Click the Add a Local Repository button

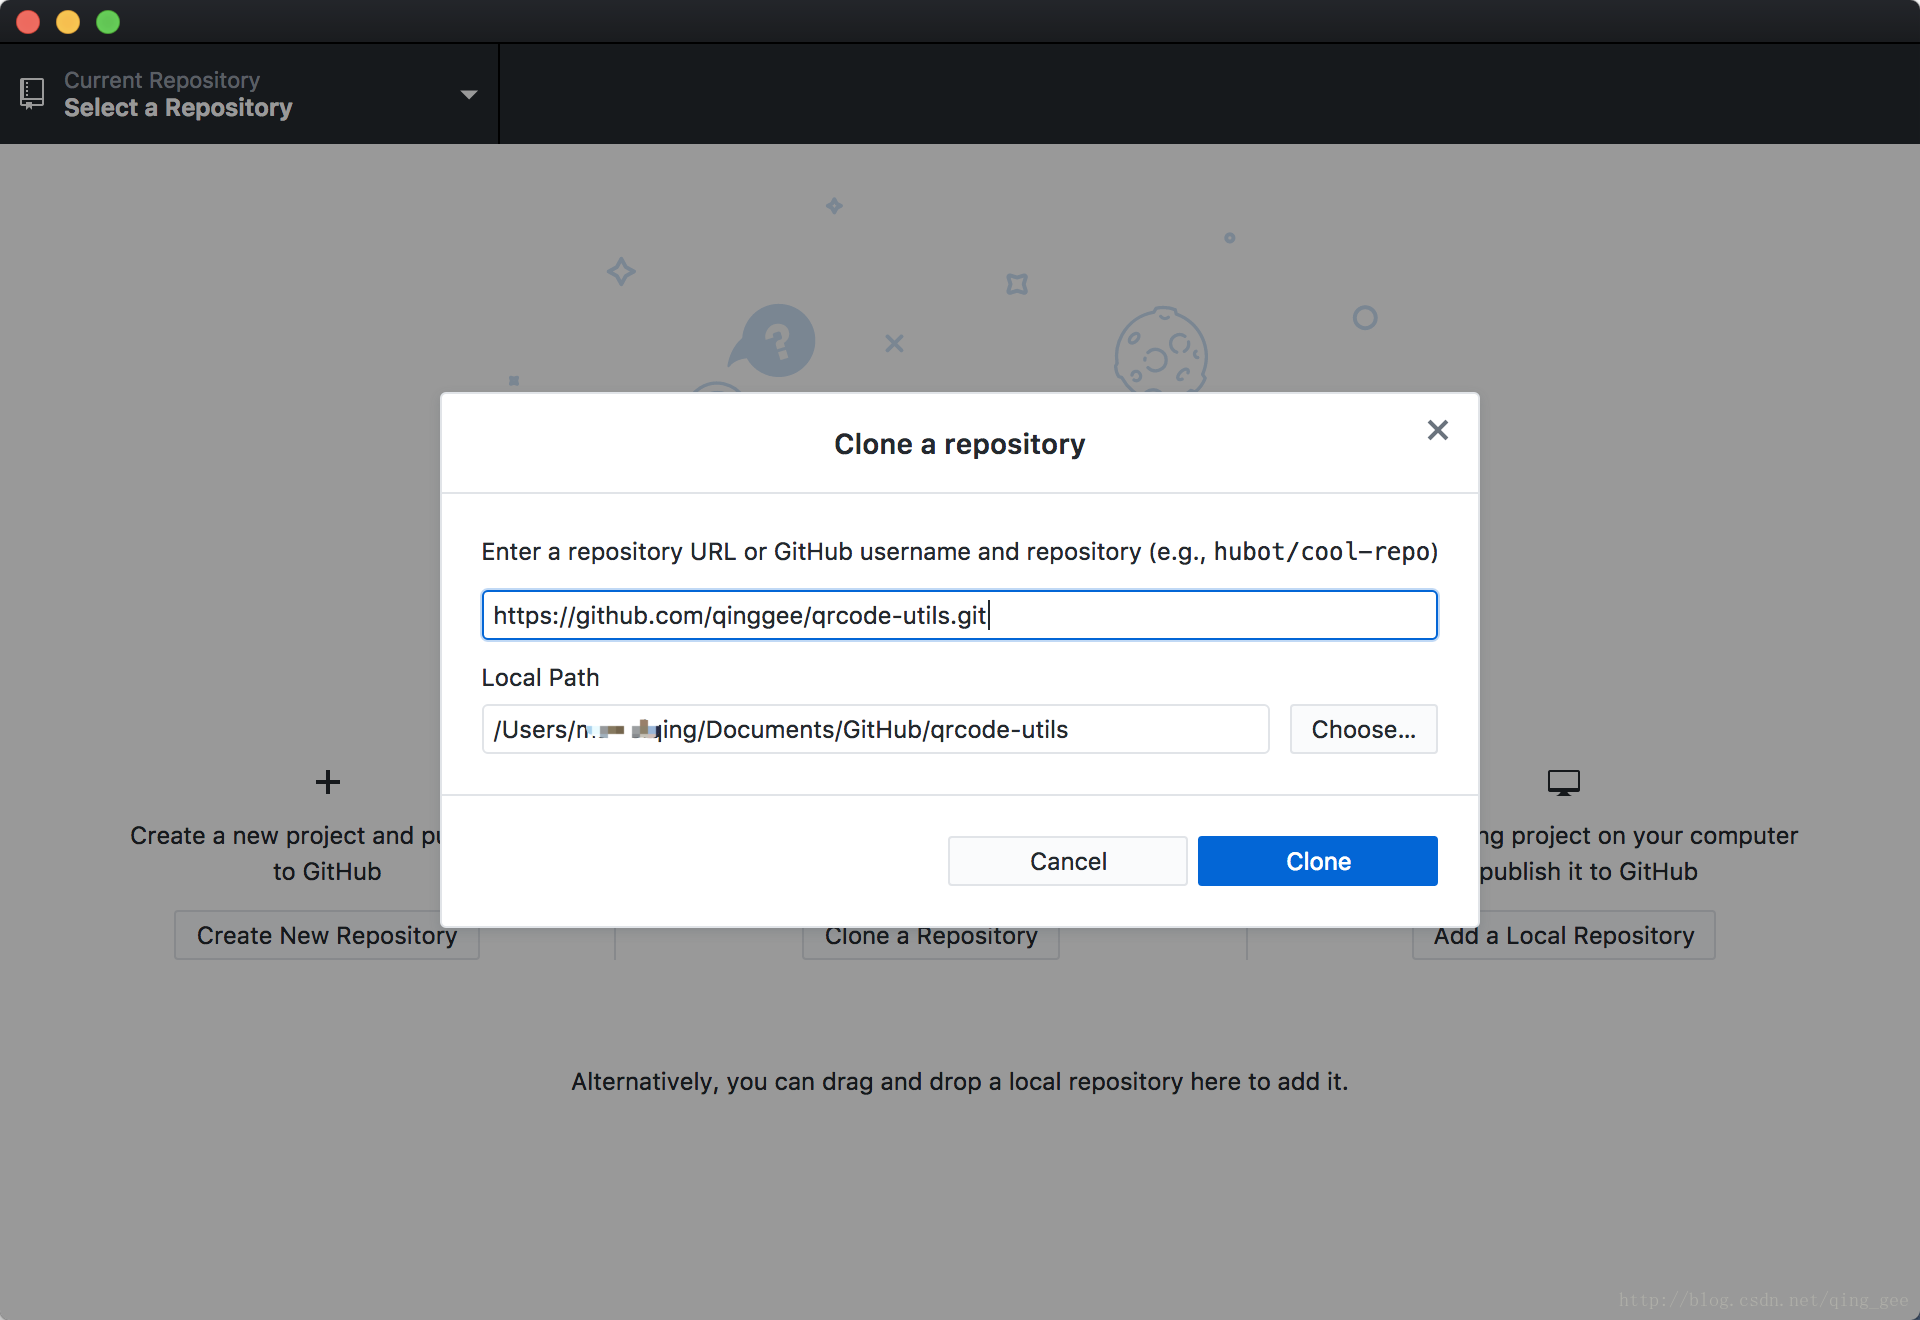coord(1563,936)
